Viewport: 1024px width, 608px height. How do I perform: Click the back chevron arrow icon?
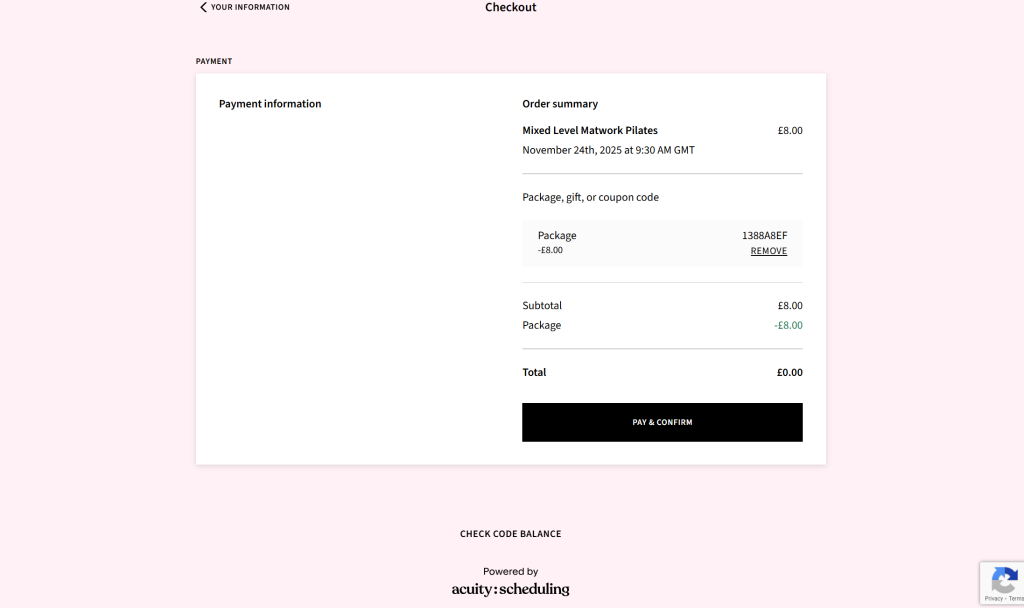(204, 7)
